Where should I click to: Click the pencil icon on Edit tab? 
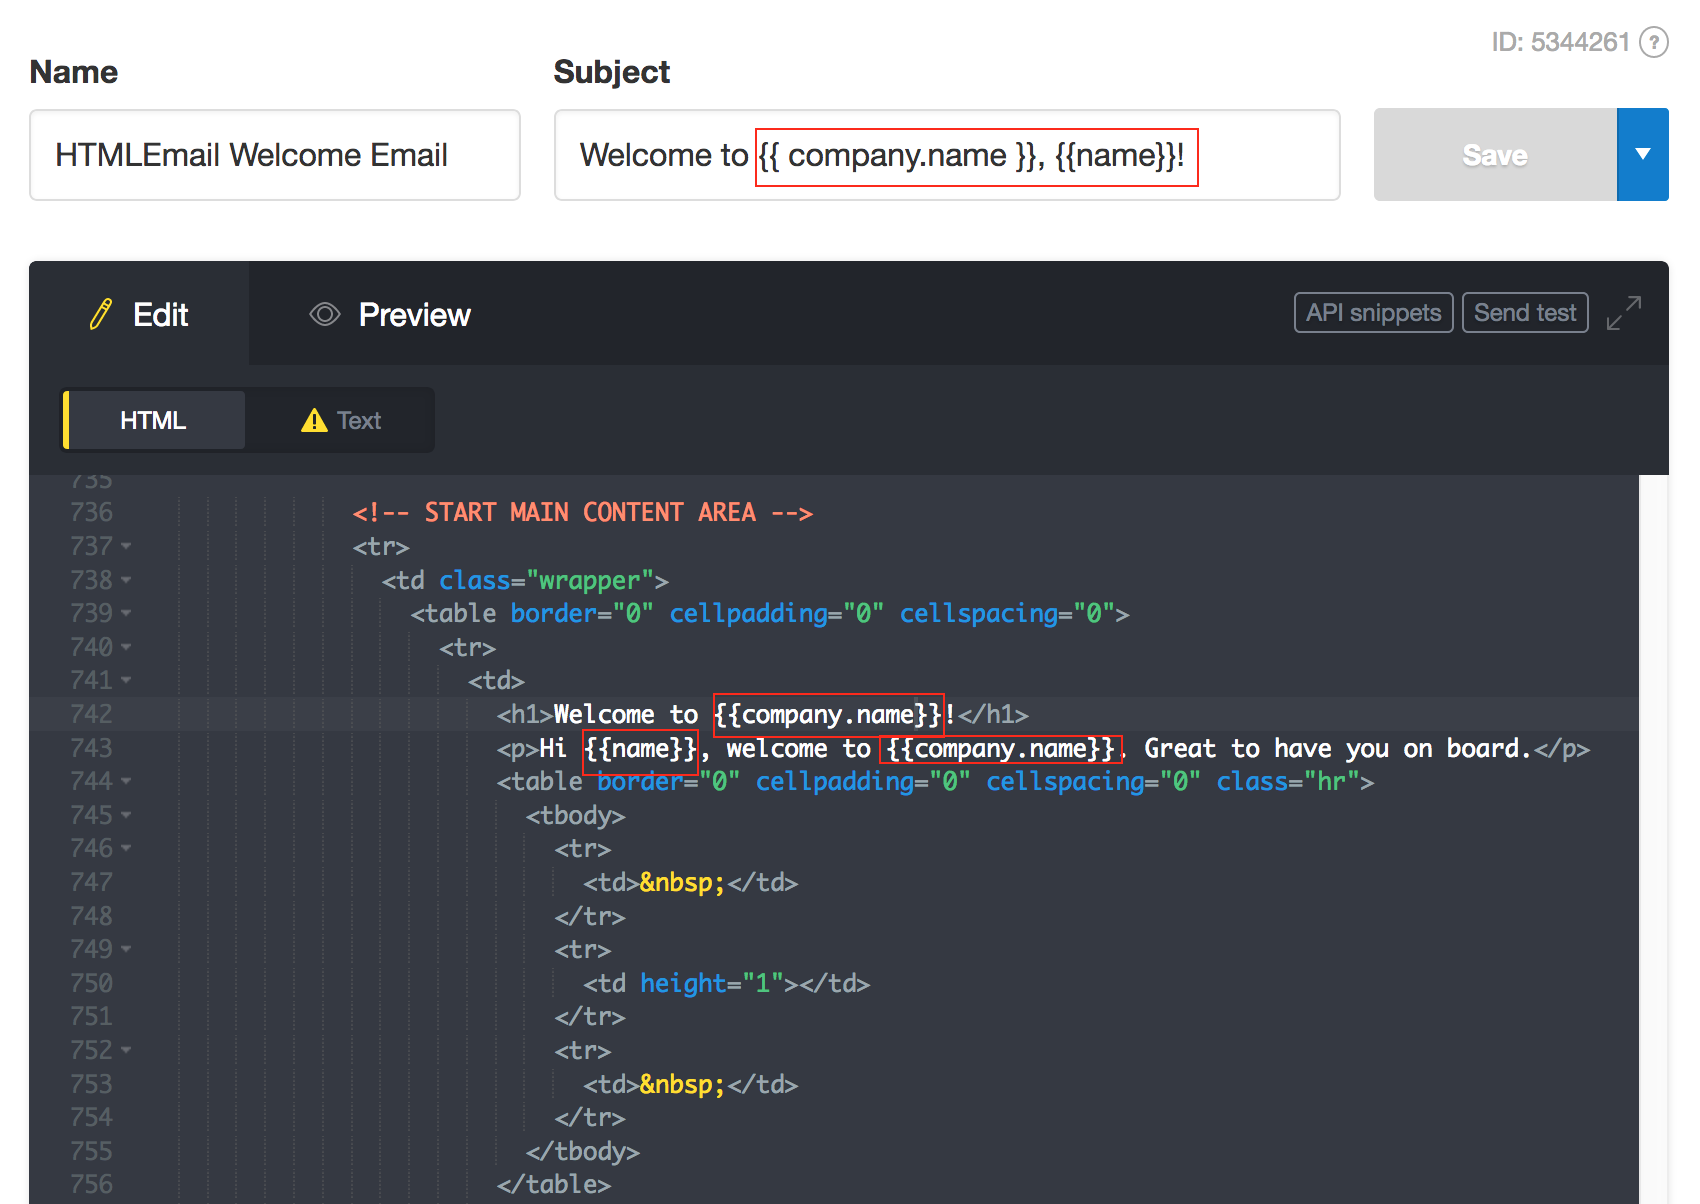100,314
